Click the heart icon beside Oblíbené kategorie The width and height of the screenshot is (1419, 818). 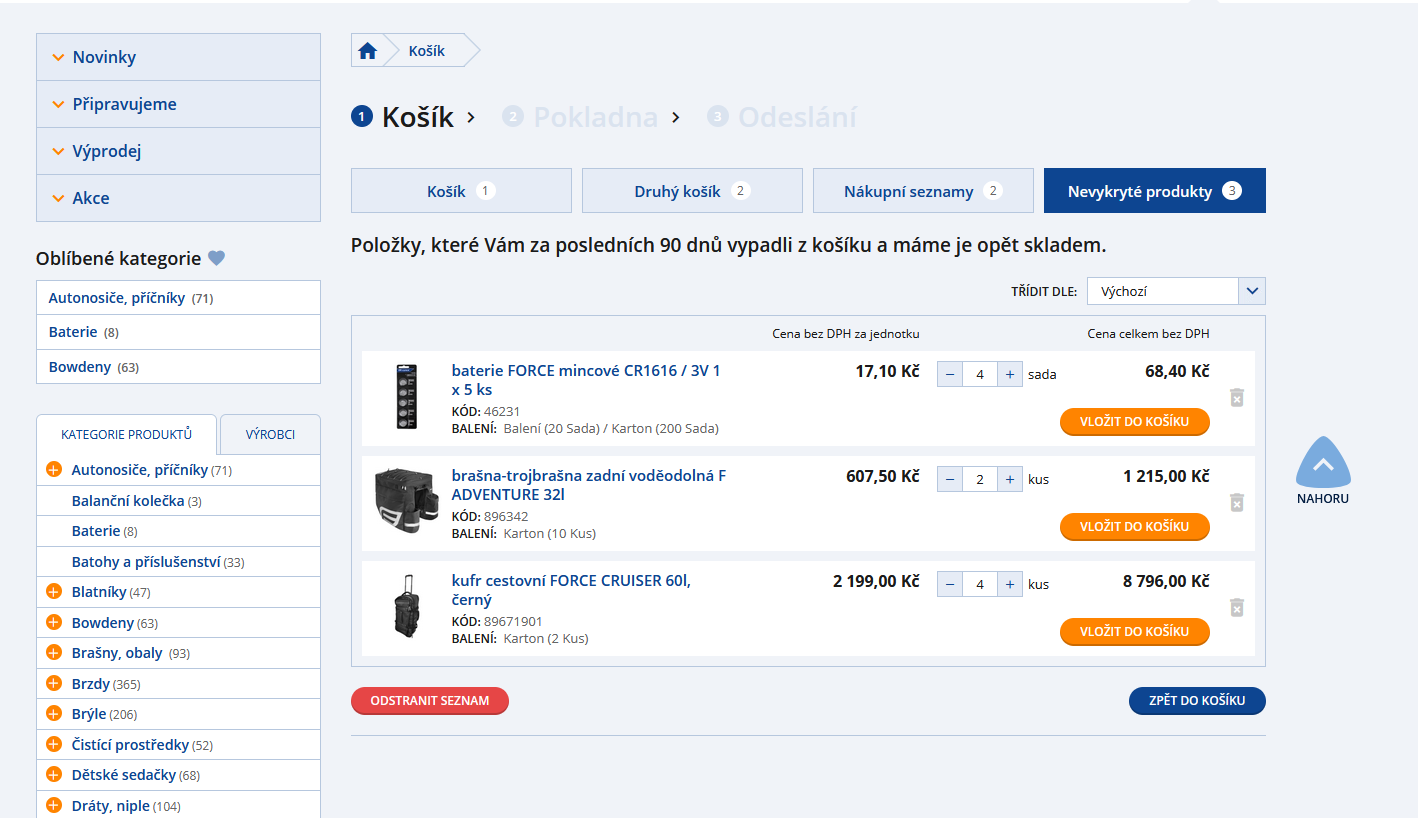pyautogui.click(x=216, y=259)
